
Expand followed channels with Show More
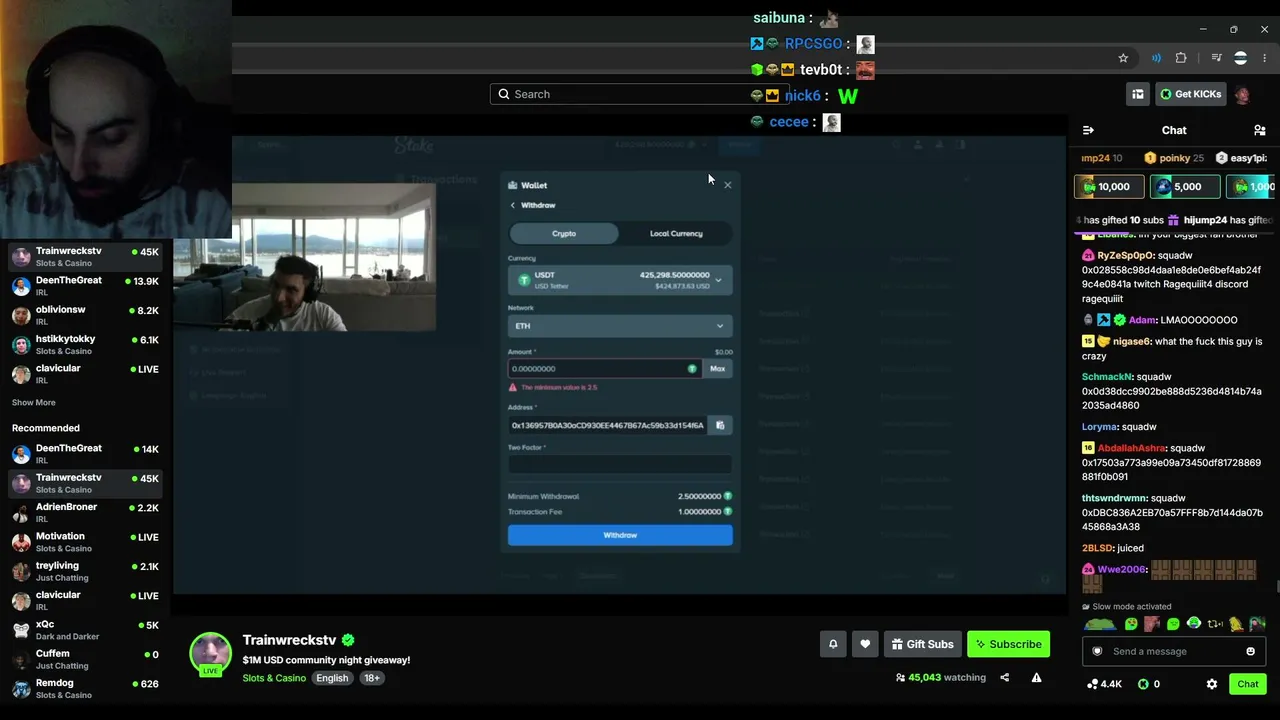click(34, 402)
